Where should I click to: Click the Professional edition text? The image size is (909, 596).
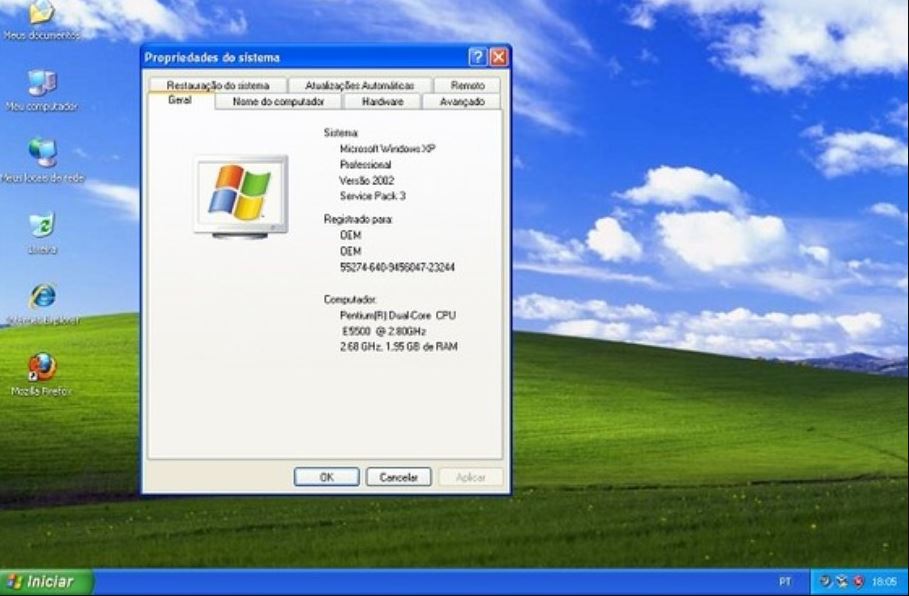coord(365,165)
